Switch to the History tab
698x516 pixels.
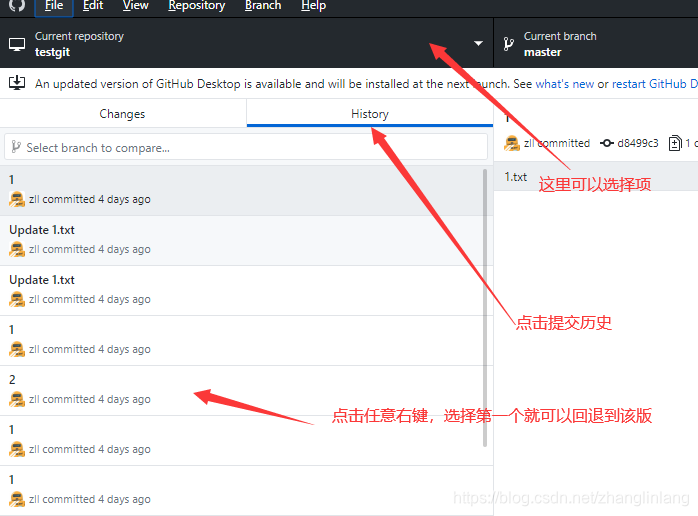[369, 114]
